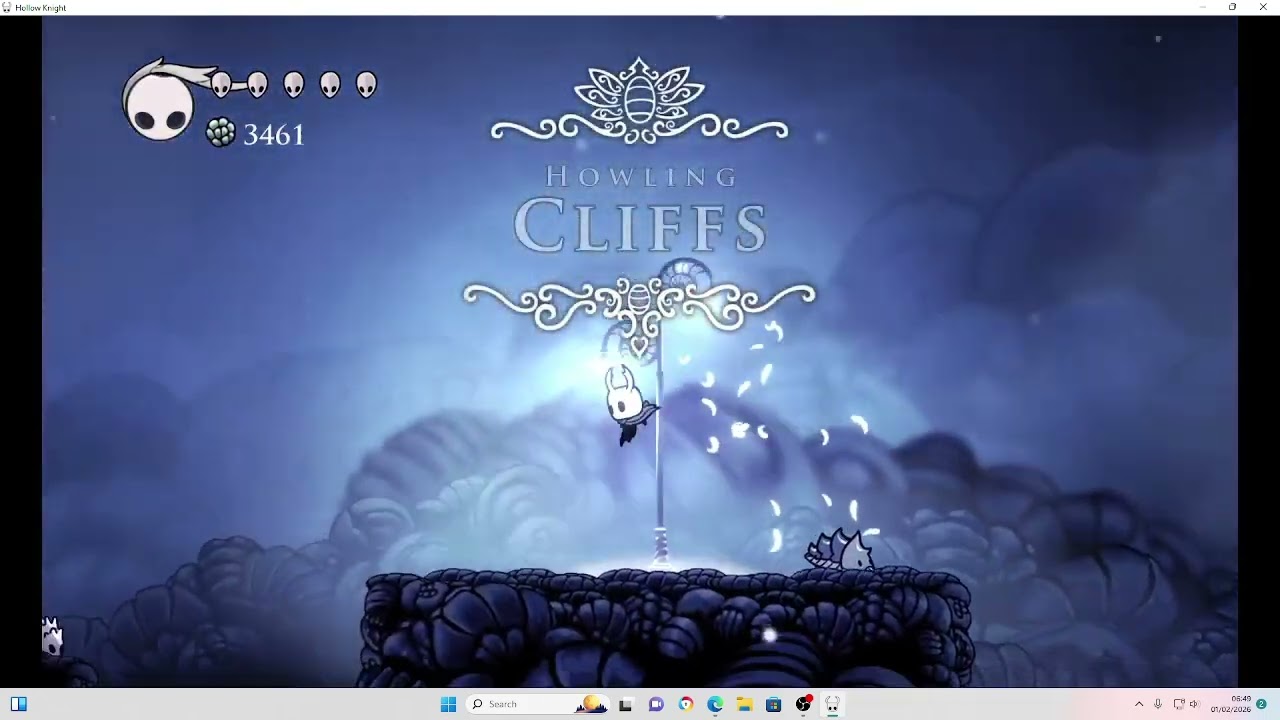Click the Hollow Knight icon in the title bar
The height and width of the screenshot is (720, 1280).
(6, 7)
